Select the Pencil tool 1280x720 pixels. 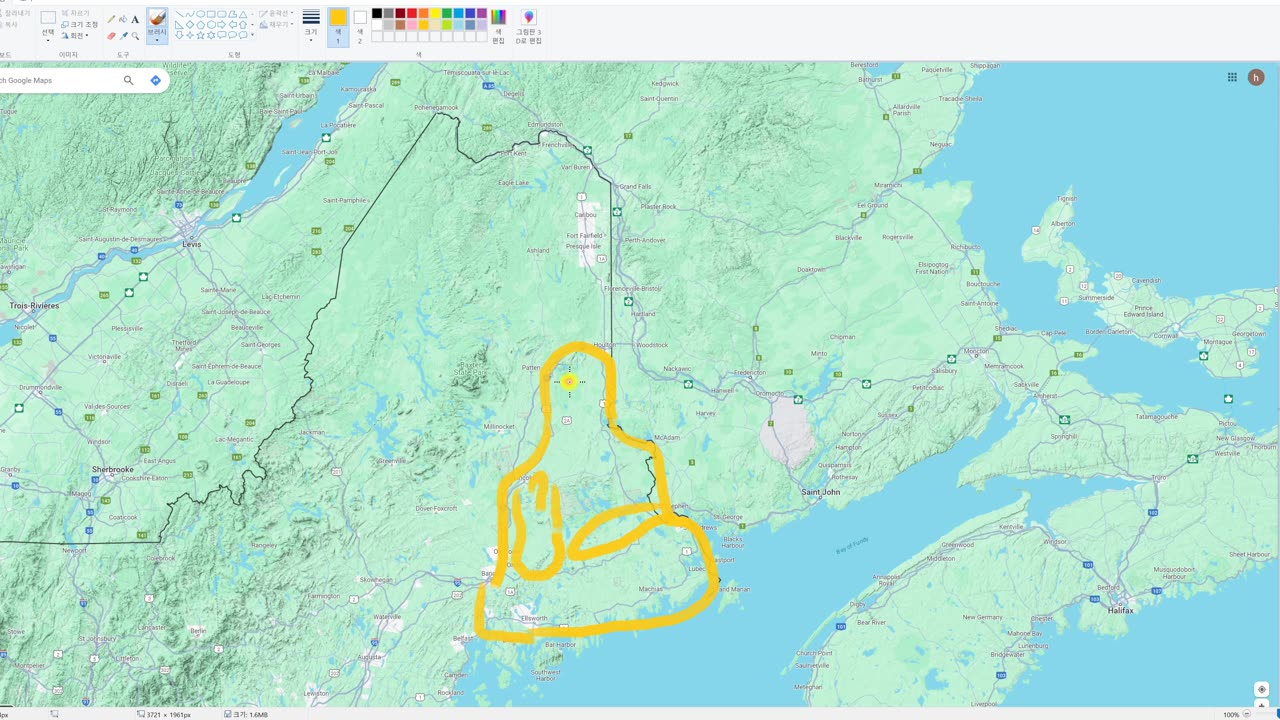click(111, 19)
